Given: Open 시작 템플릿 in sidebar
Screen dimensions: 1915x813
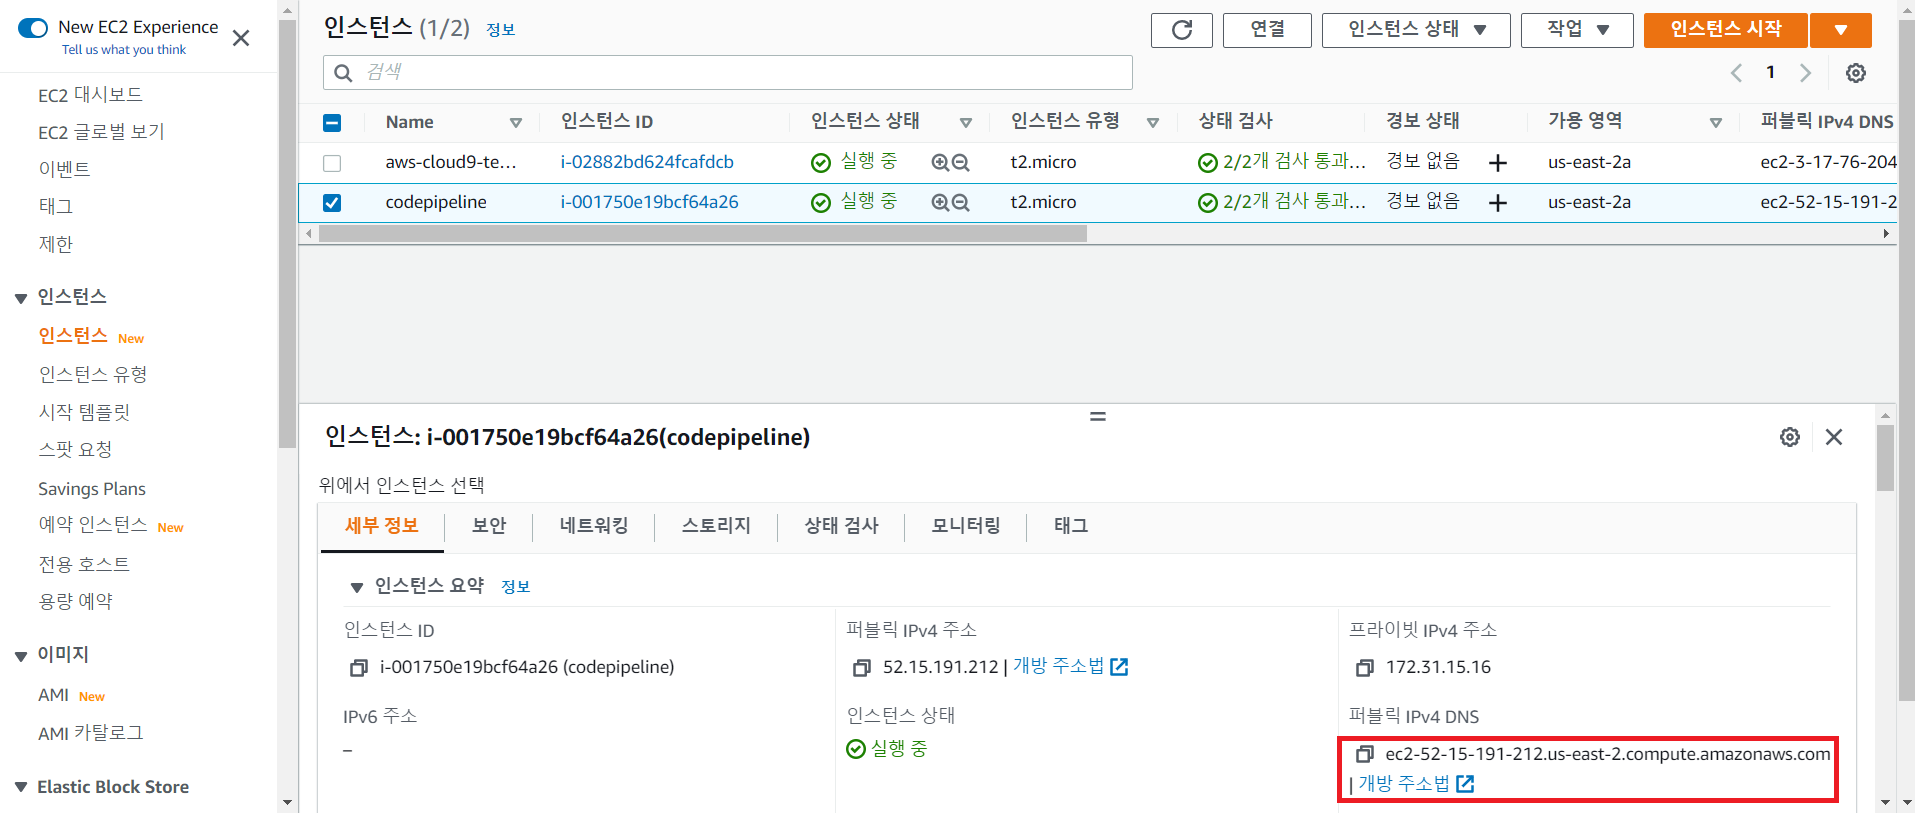Looking at the screenshot, I should [x=84, y=412].
